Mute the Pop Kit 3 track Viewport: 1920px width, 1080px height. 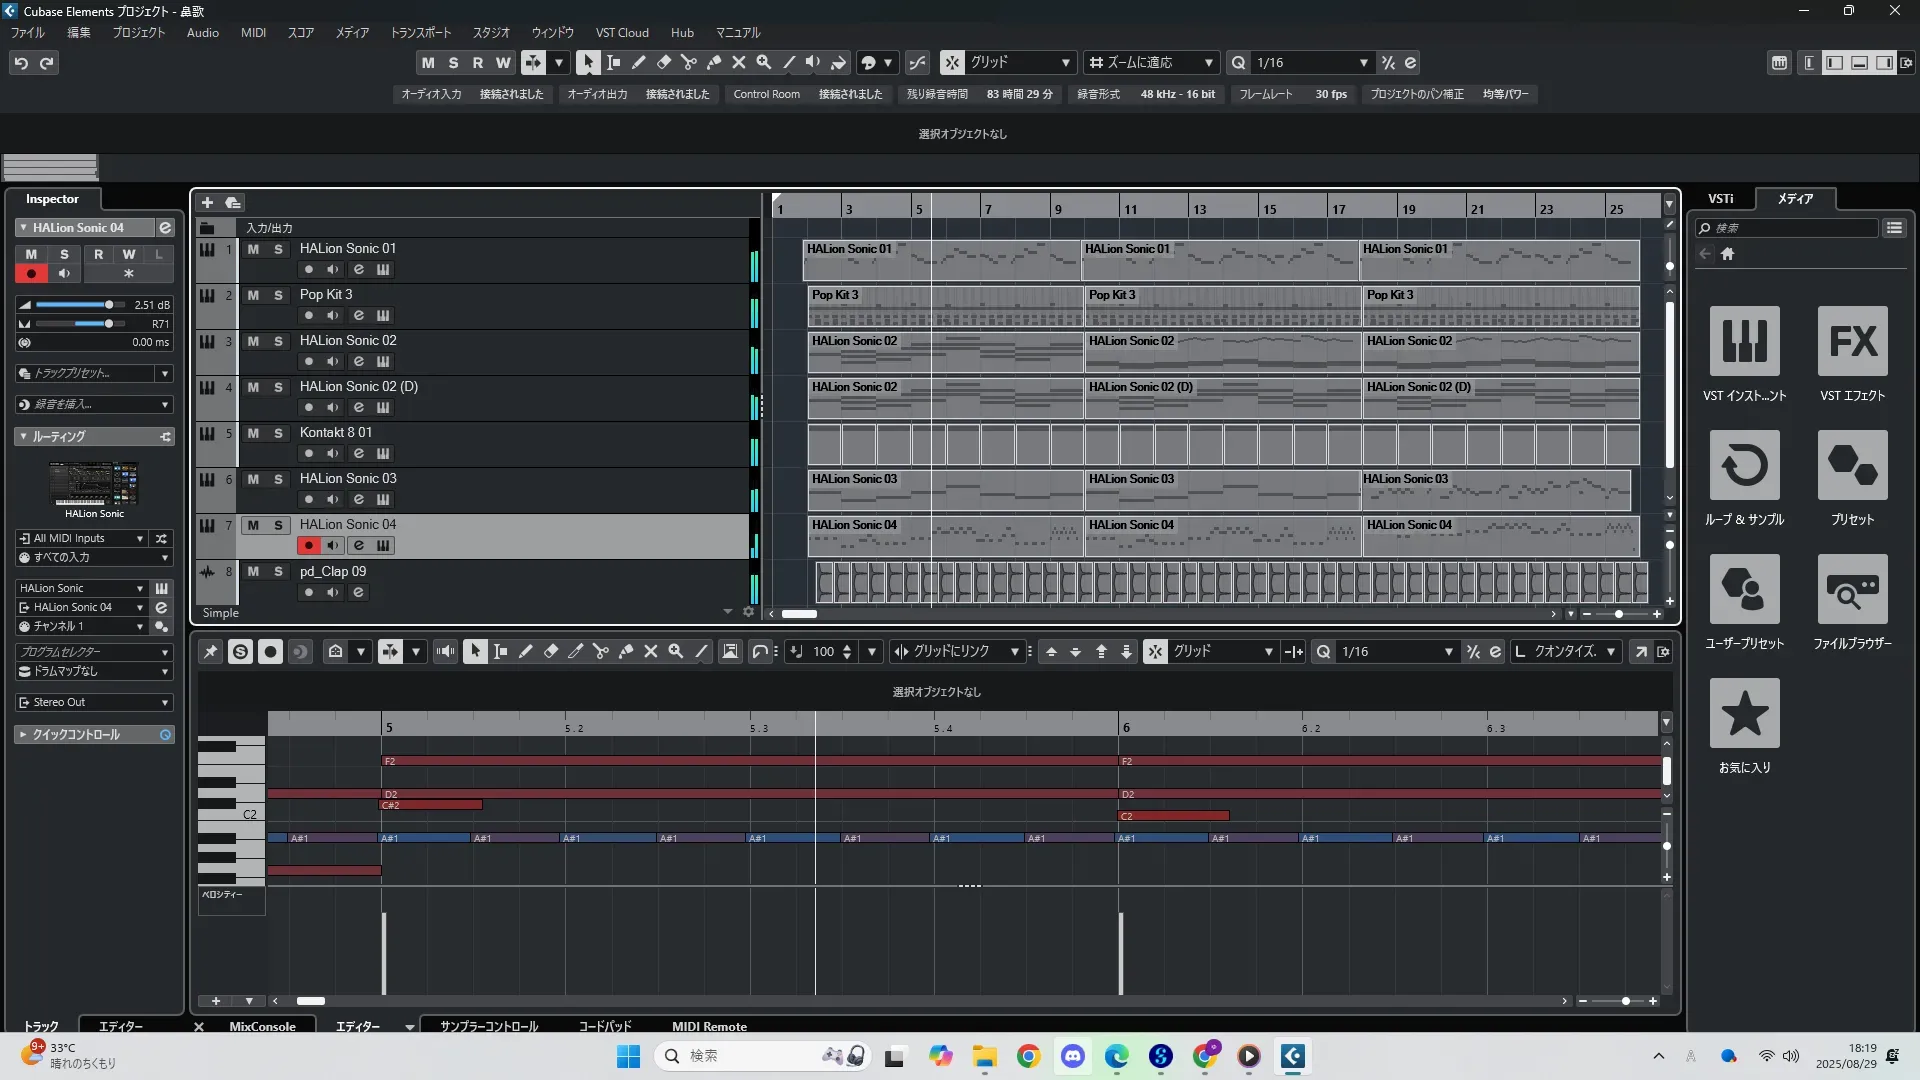click(253, 295)
